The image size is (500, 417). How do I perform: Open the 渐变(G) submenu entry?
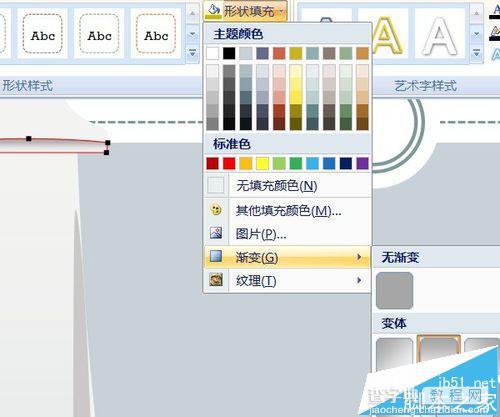[287, 257]
